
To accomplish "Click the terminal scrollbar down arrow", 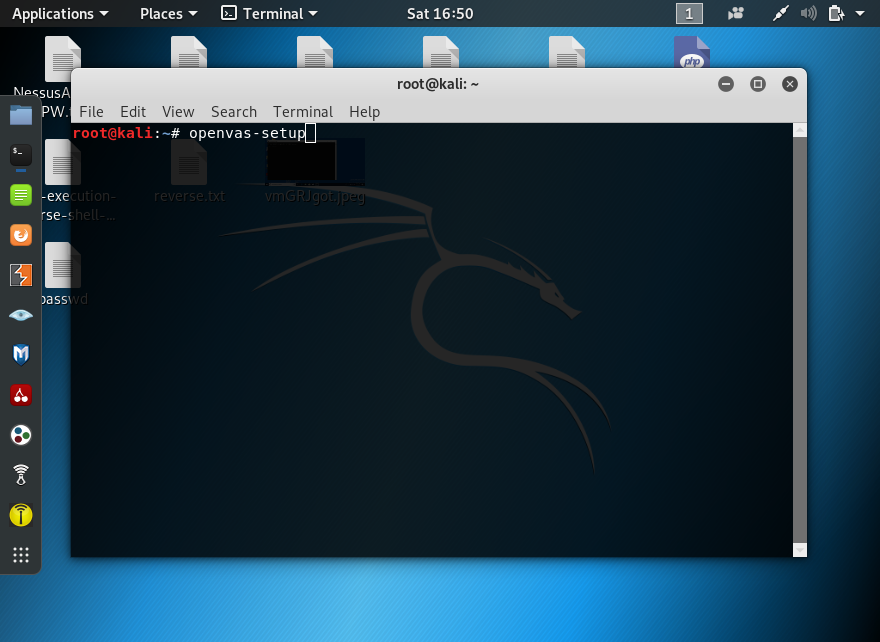I will [x=800, y=550].
